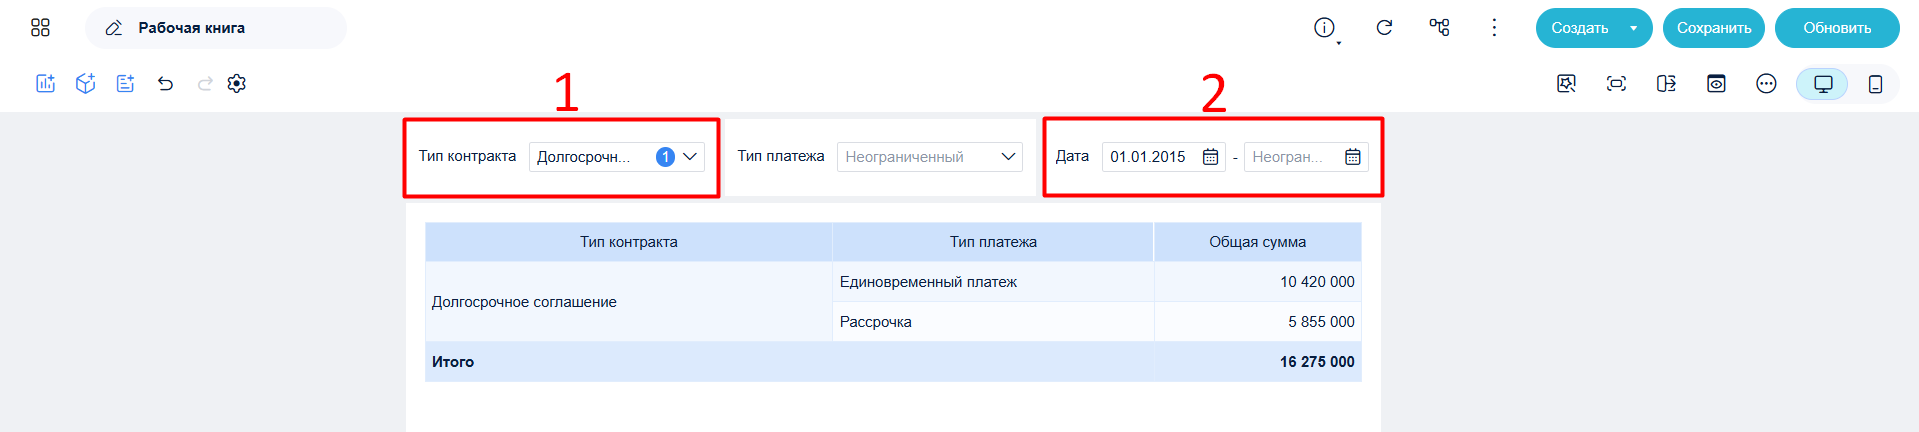Click the undo arrow icon
Screen dimensions: 1919x432
tap(165, 84)
